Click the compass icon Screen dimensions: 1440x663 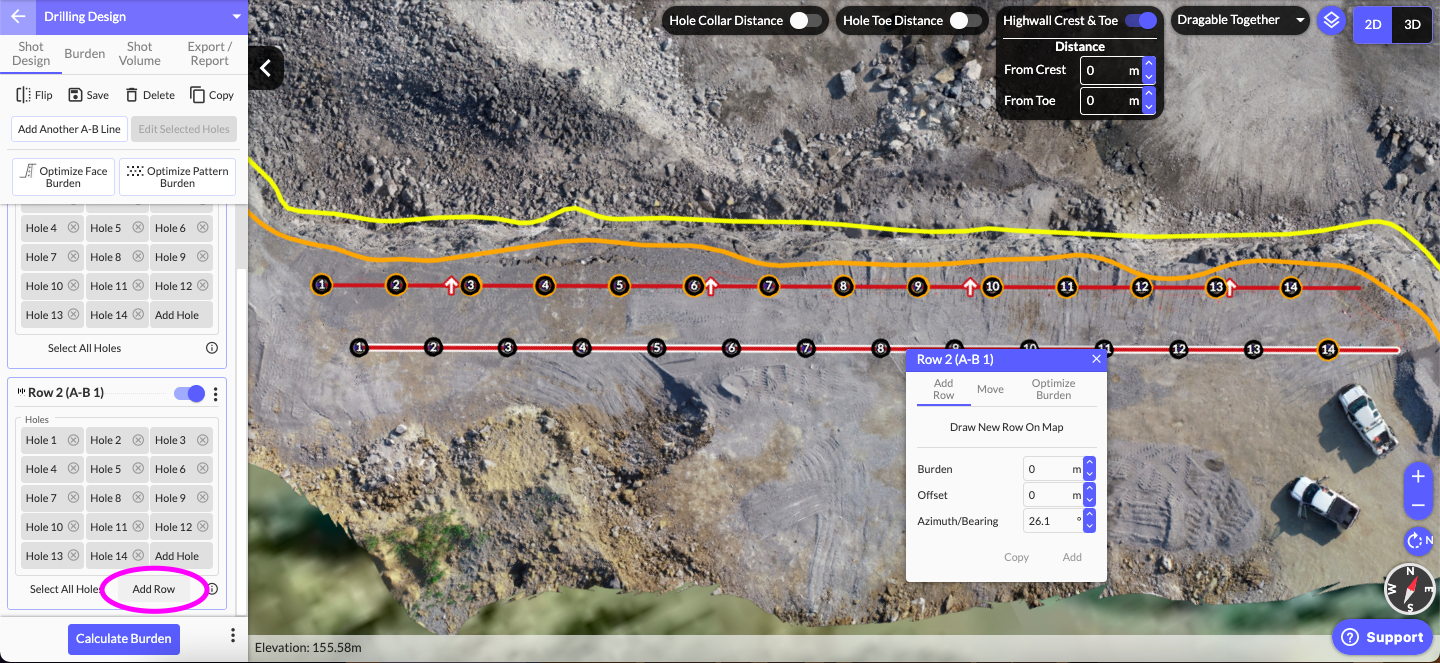[x=1410, y=589]
